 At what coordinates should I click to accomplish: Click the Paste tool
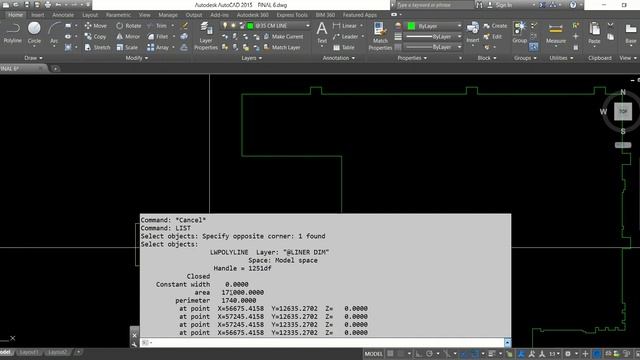[x=594, y=33]
